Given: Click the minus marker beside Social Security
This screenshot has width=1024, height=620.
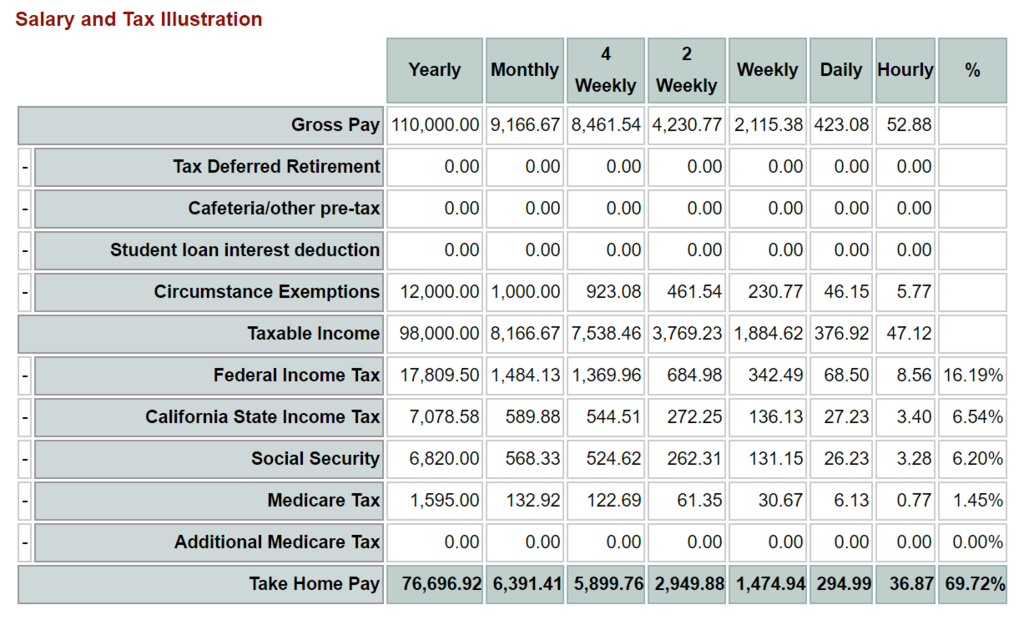Looking at the screenshot, I should (25, 459).
